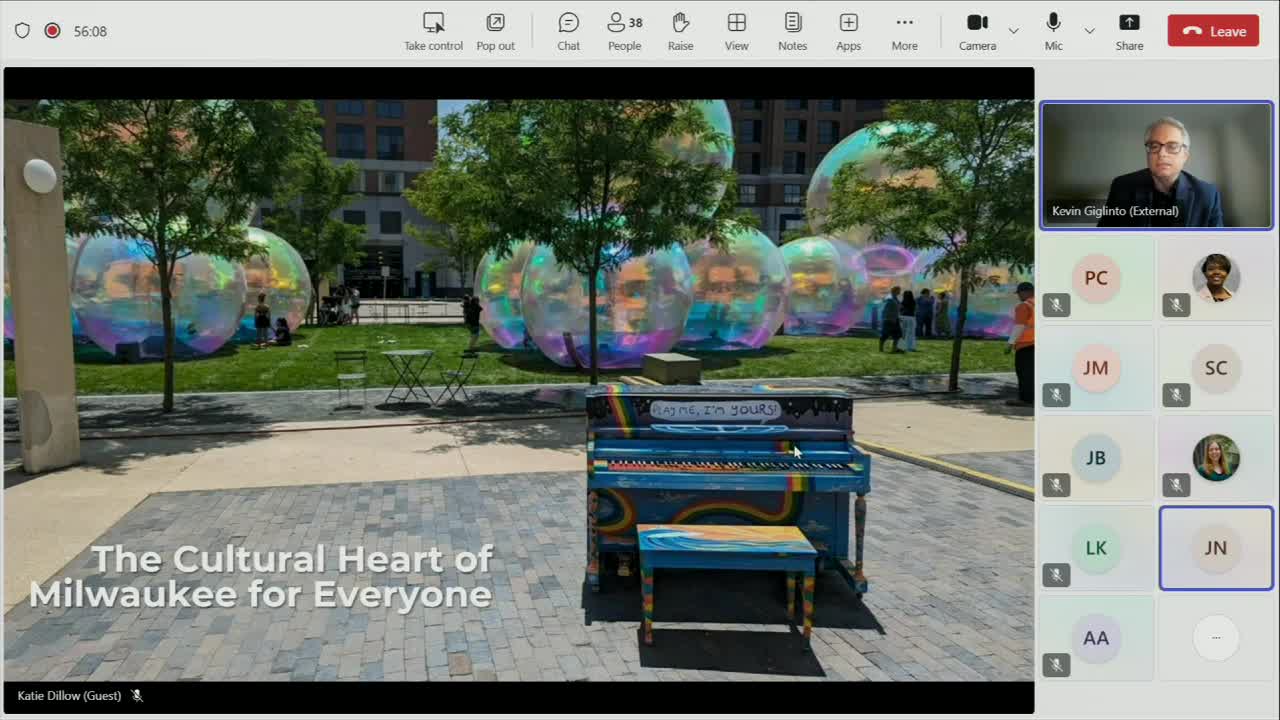
Task: Select the JB participant tile
Action: coord(1097,458)
